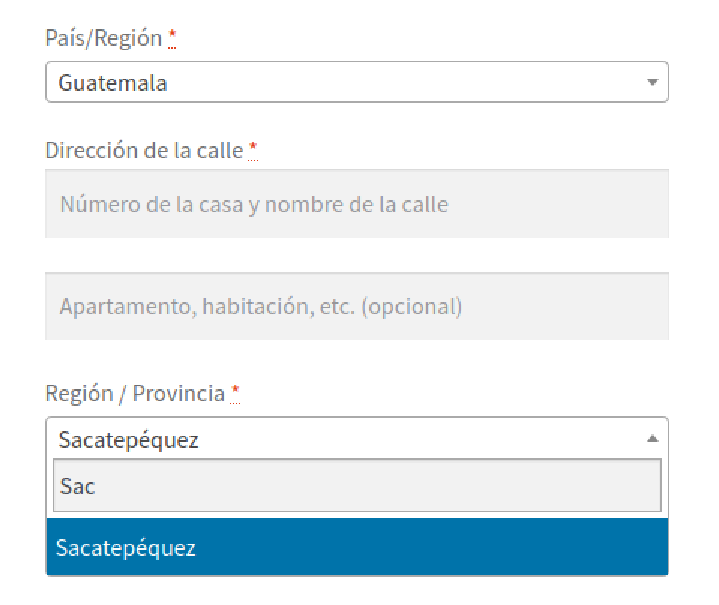Select Guatemala in the country combo box

click(357, 82)
